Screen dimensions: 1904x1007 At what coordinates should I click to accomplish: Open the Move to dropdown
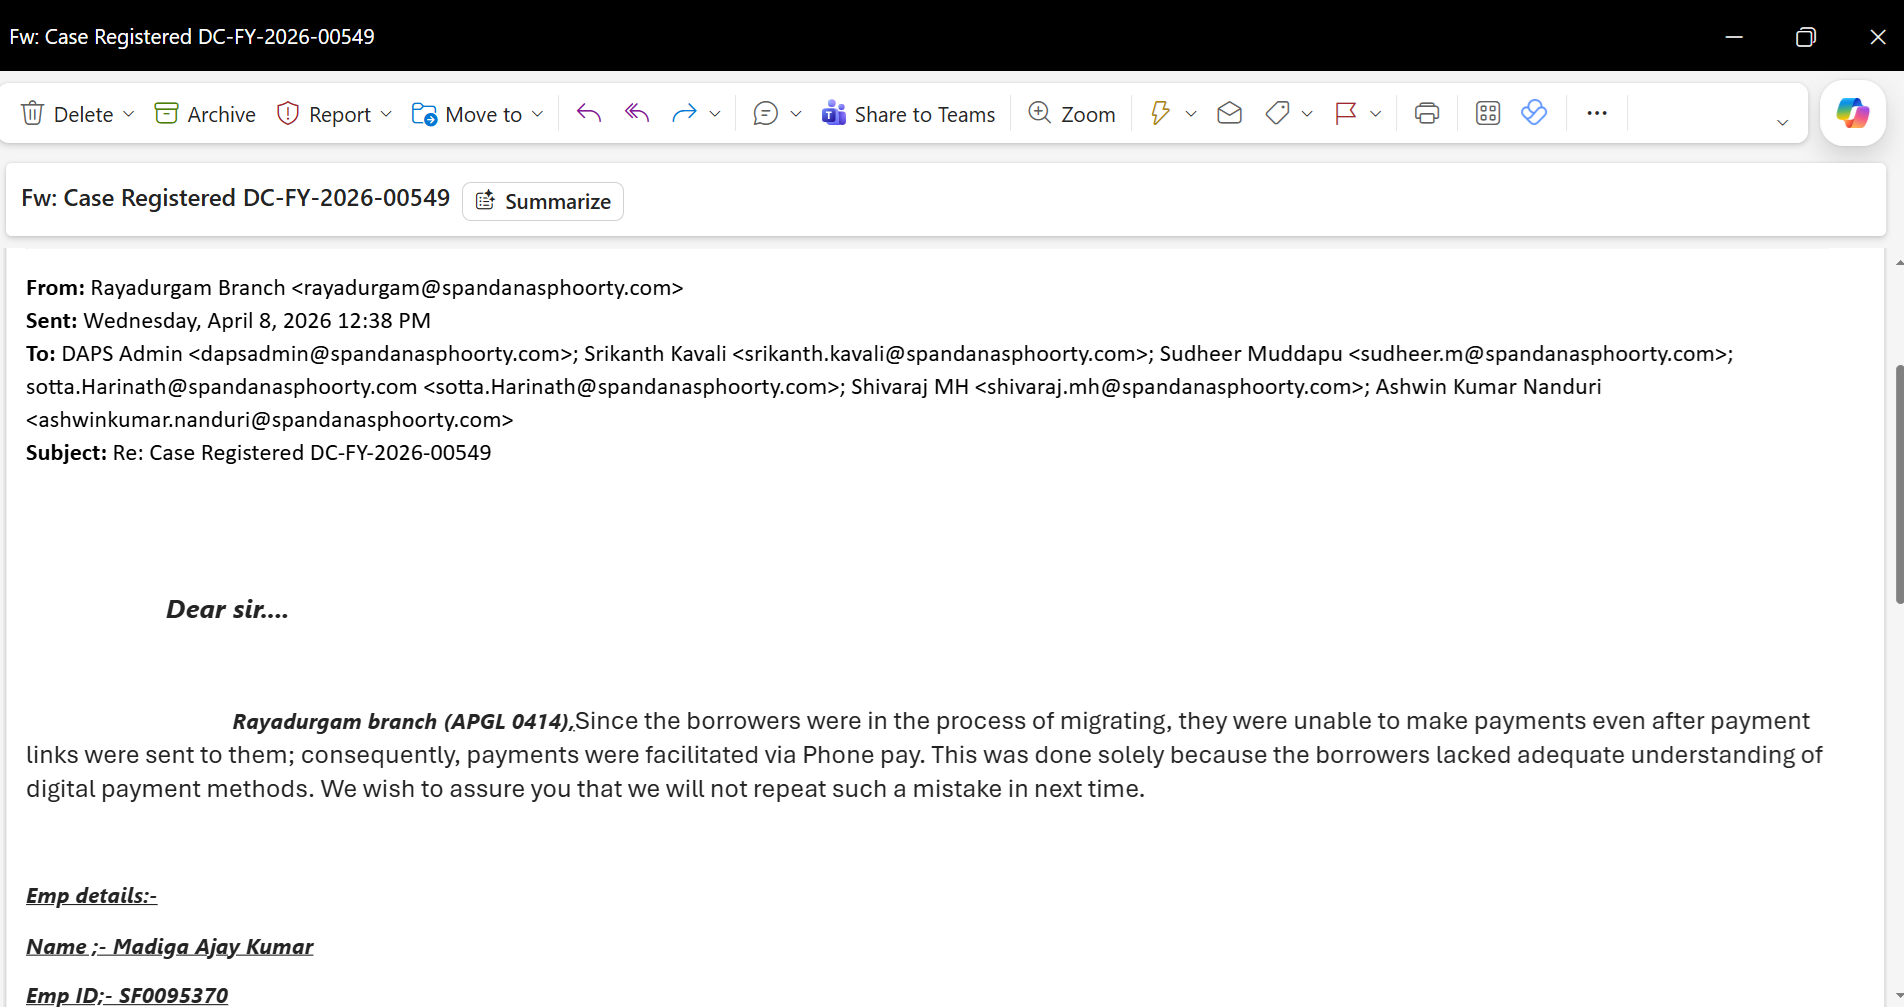click(x=477, y=114)
